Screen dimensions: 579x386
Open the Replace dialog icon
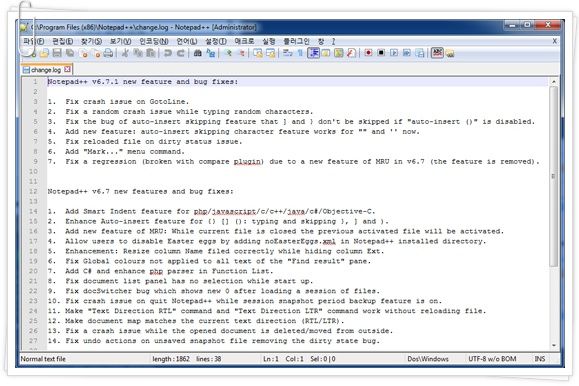(x=210, y=53)
